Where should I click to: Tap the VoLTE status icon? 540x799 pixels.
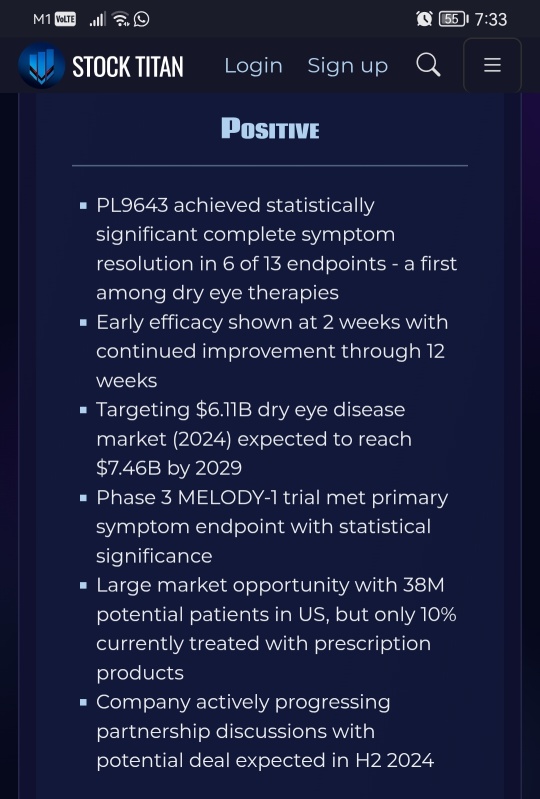tap(65, 19)
